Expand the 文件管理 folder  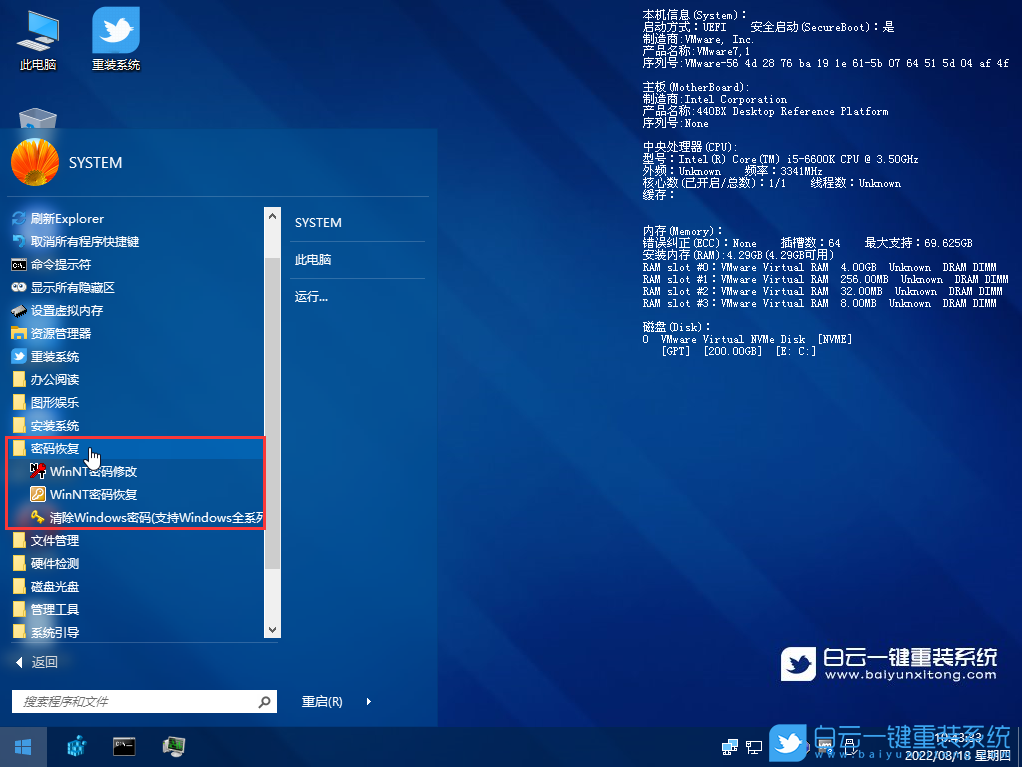(54, 540)
